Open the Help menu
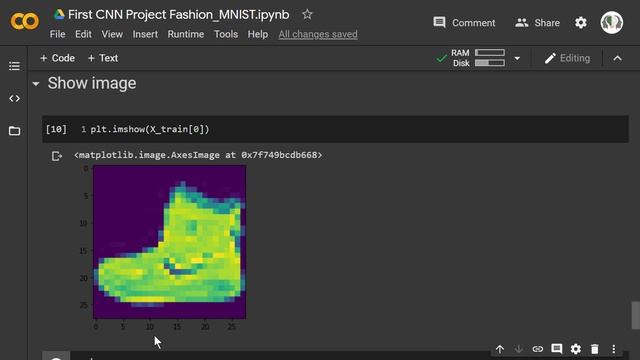This screenshot has height=360, width=640. click(x=258, y=34)
